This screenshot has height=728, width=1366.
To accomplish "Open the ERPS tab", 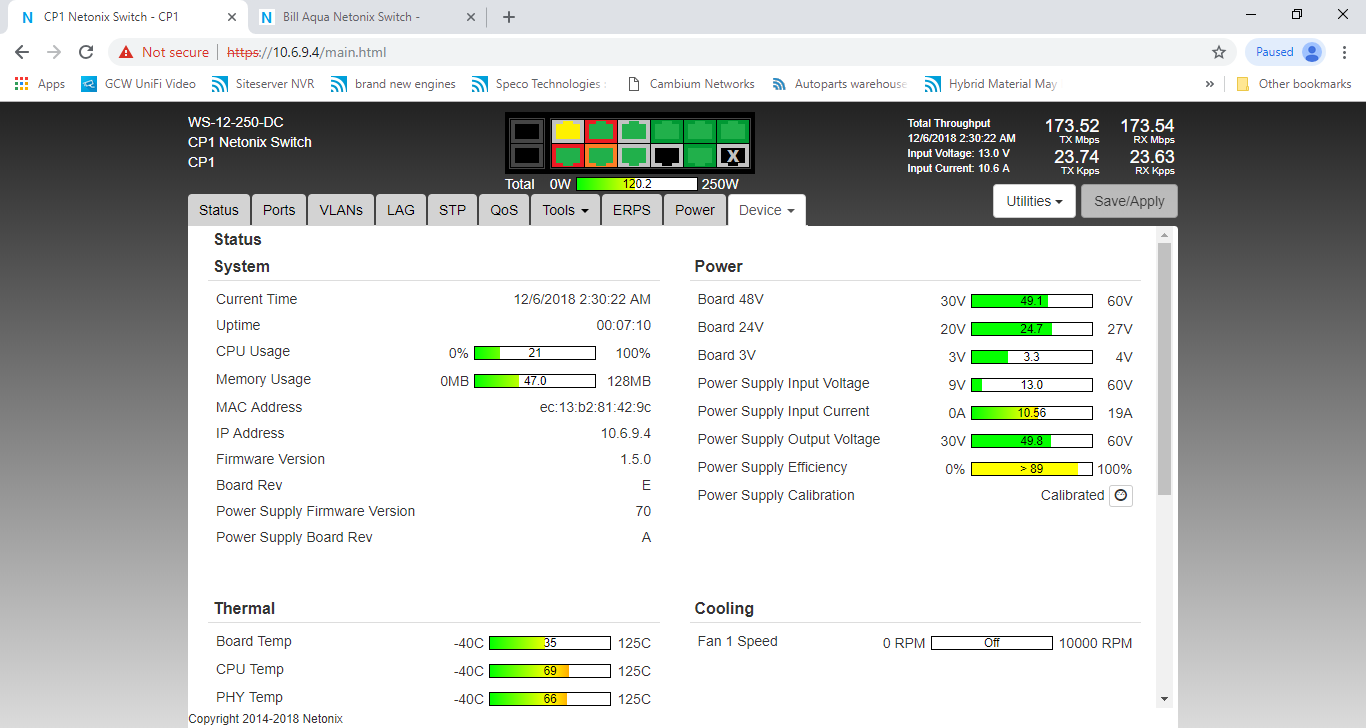I will point(631,210).
